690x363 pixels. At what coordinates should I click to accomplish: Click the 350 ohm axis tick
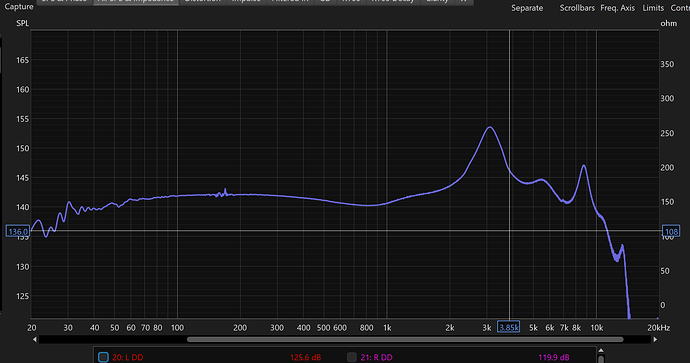pyautogui.click(x=667, y=64)
